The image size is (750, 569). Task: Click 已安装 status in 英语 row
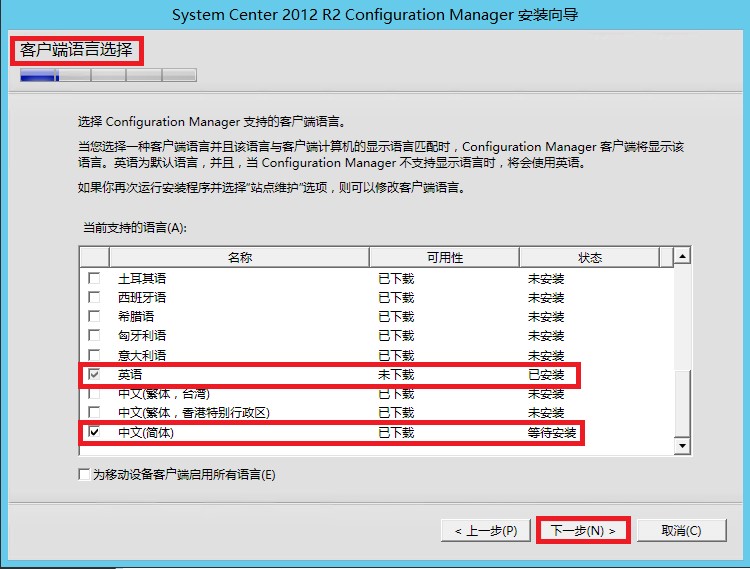(546, 374)
